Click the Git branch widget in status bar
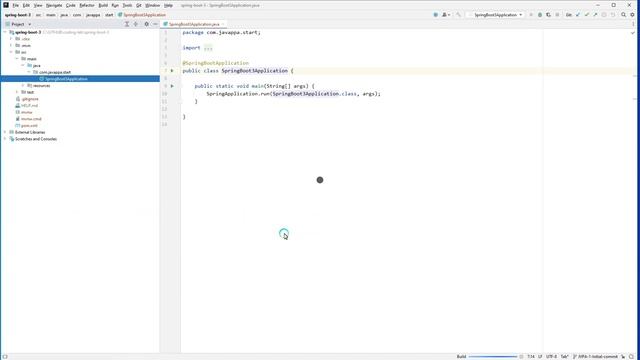This screenshot has width=640, height=360. (596, 356)
